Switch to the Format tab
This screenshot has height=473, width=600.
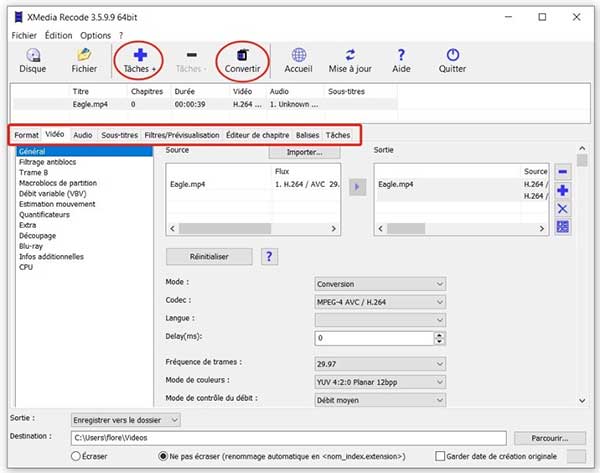coord(26,135)
